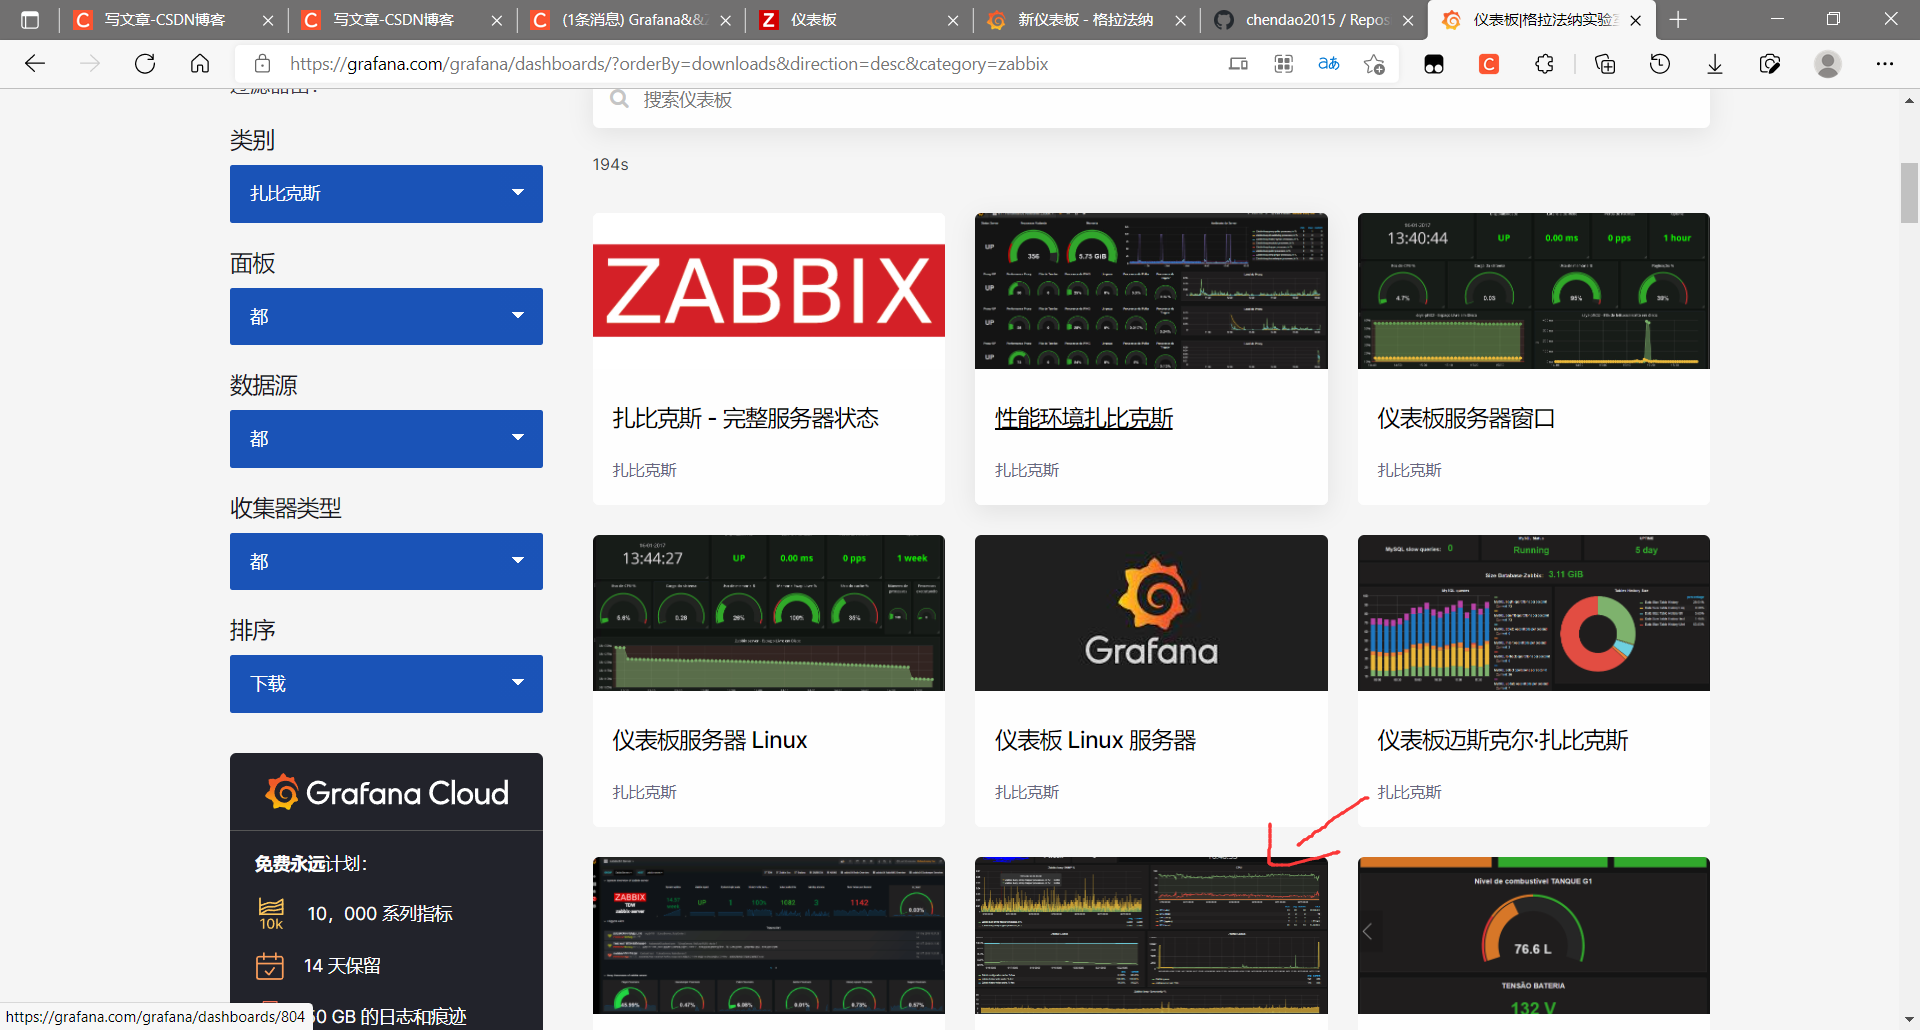Expand the 面板 panel dropdown

click(386, 316)
